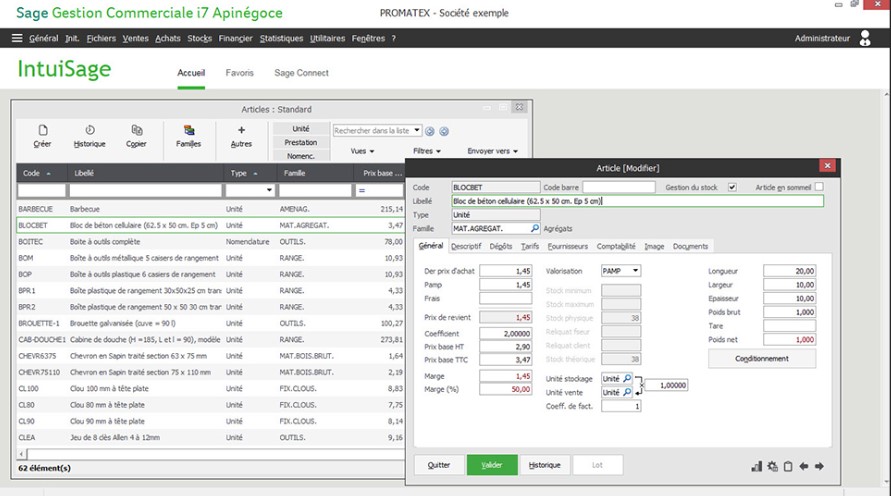The image size is (891, 496).
Task: Select the Nomenc. filter button
Action: tap(301, 156)
